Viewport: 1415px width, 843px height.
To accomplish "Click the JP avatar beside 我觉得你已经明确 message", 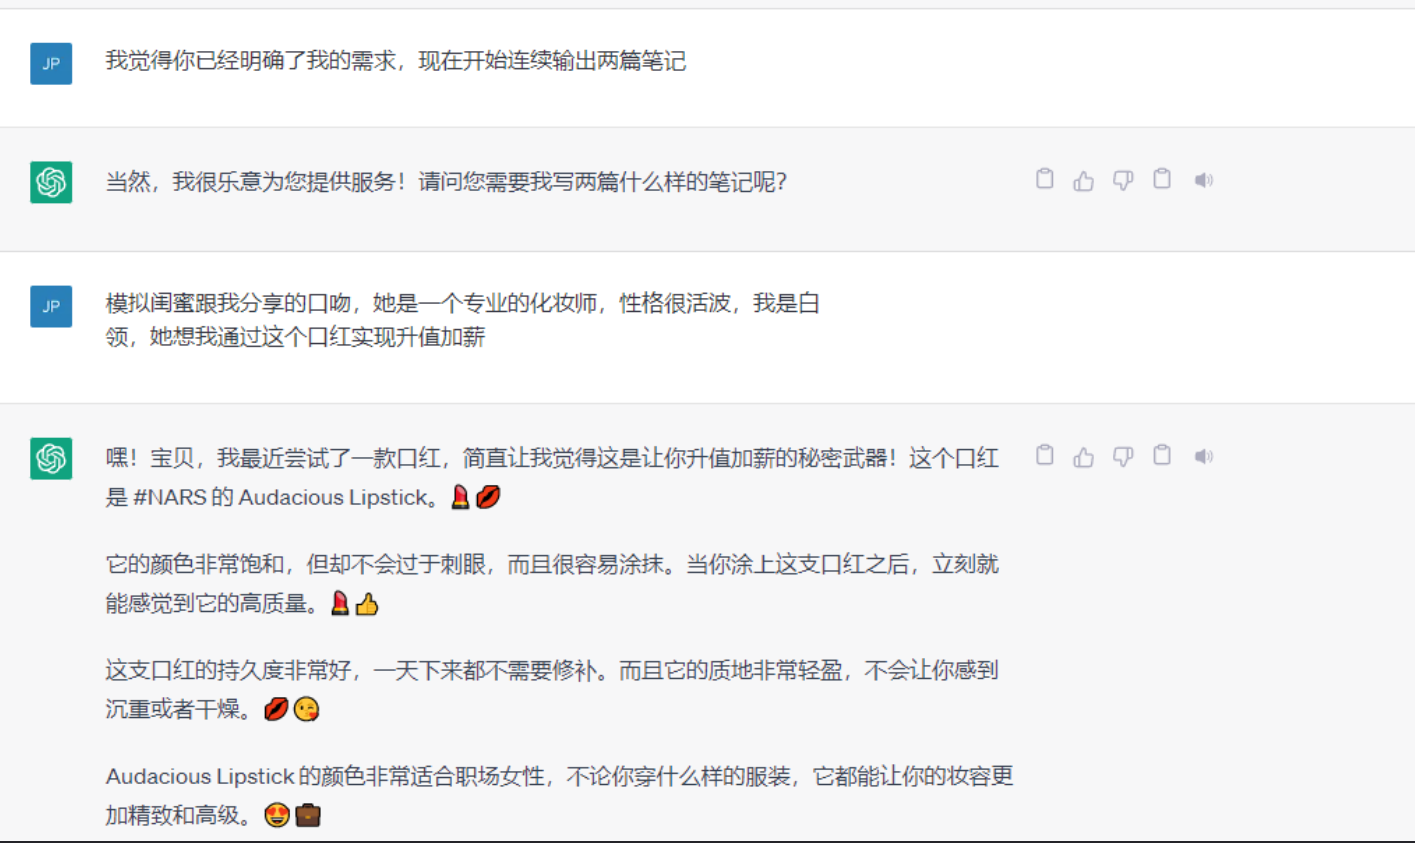I will click(51, 63).
